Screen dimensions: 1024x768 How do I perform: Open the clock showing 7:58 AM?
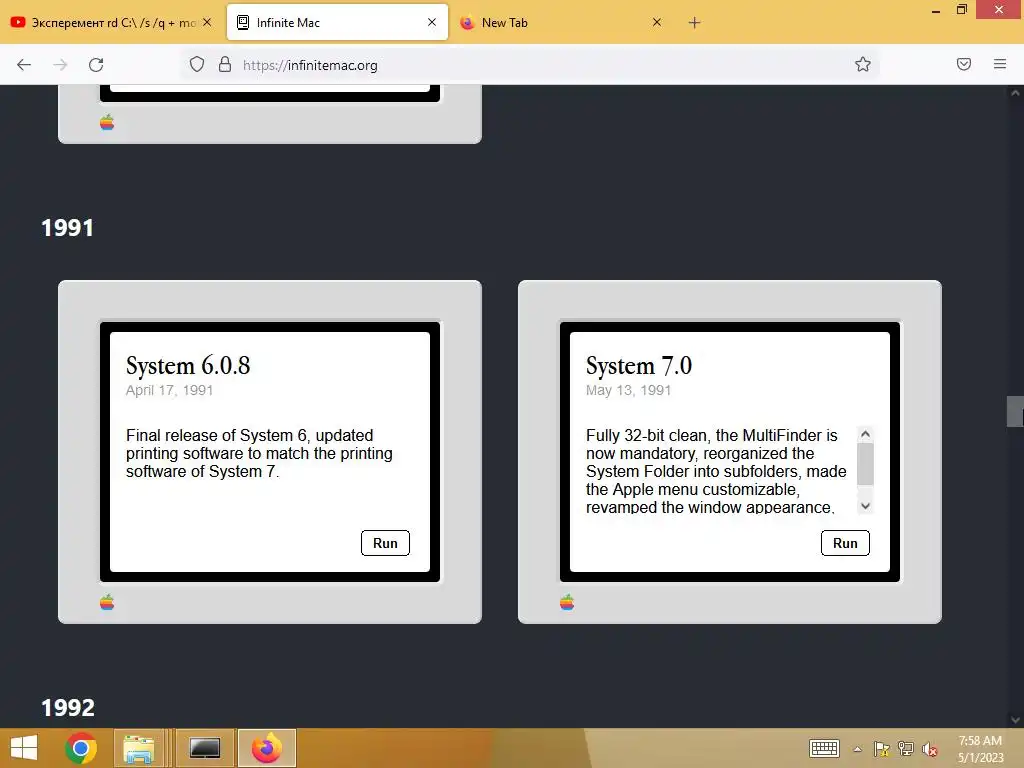click(980, 749)
